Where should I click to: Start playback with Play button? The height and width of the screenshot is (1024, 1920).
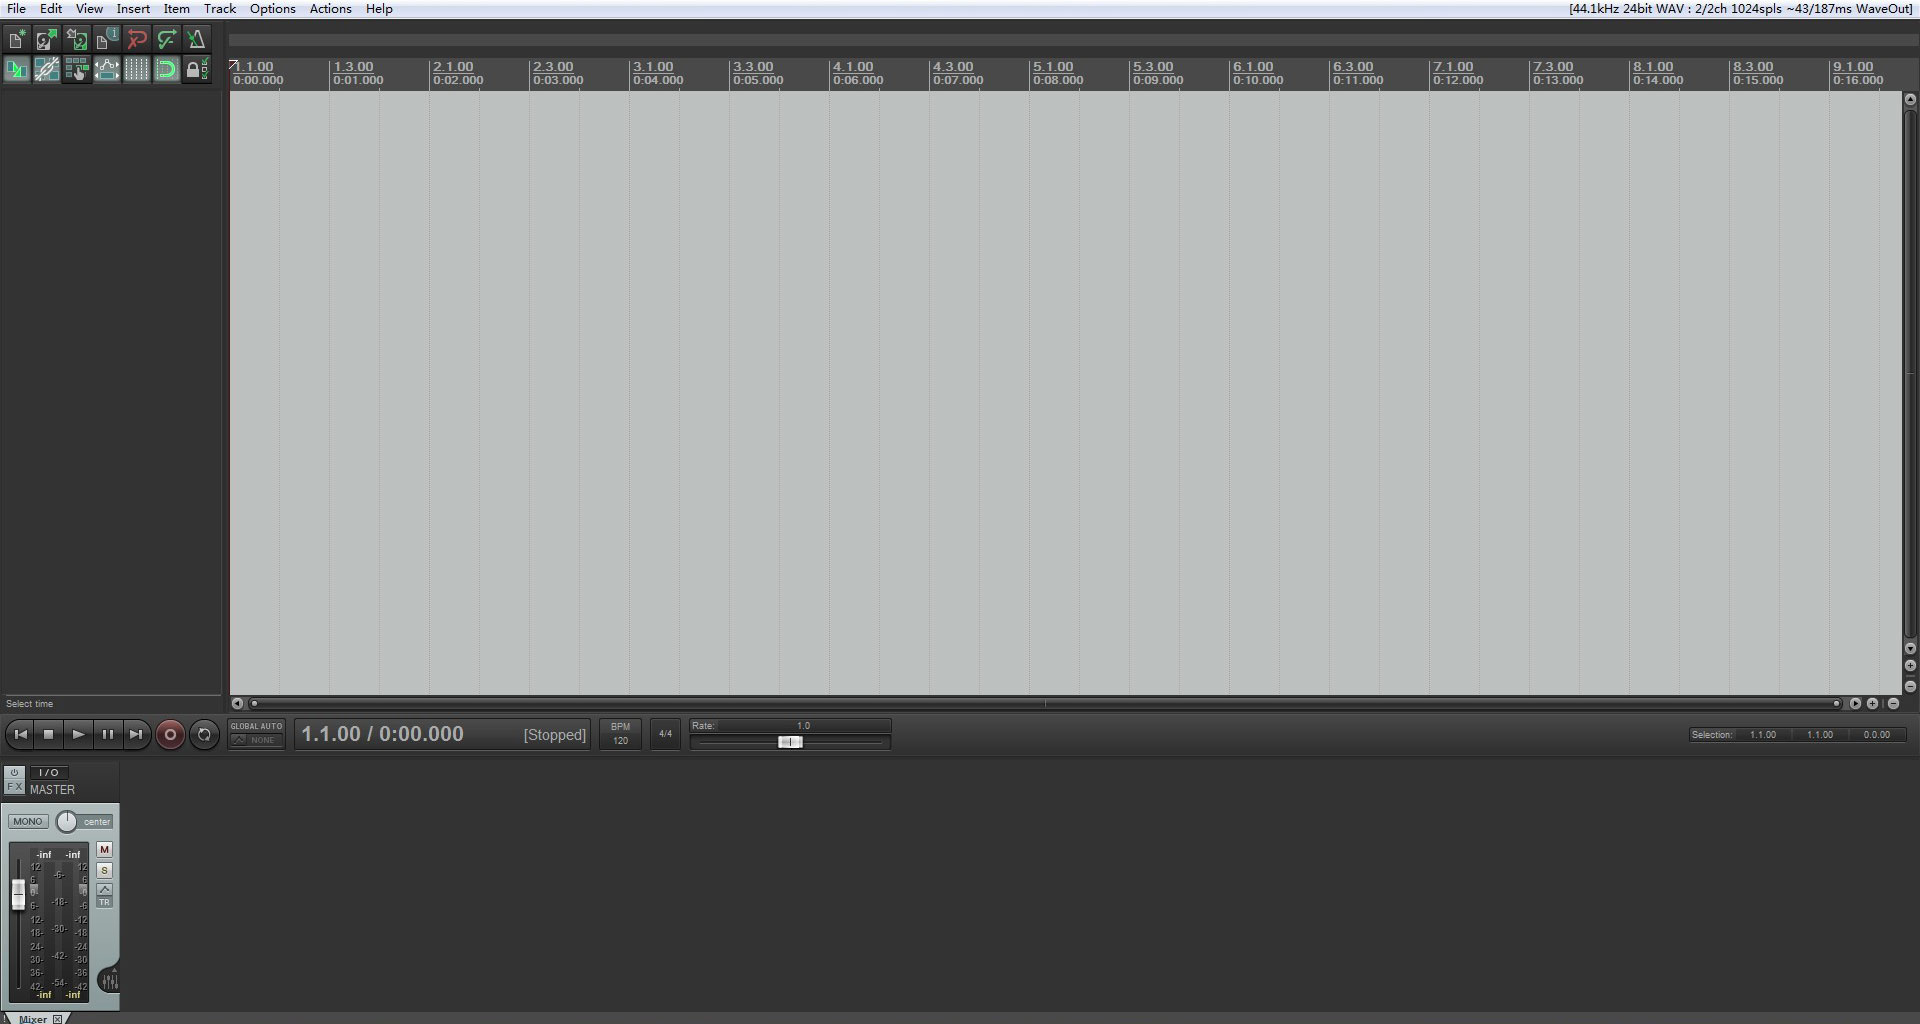coord(78,735)
